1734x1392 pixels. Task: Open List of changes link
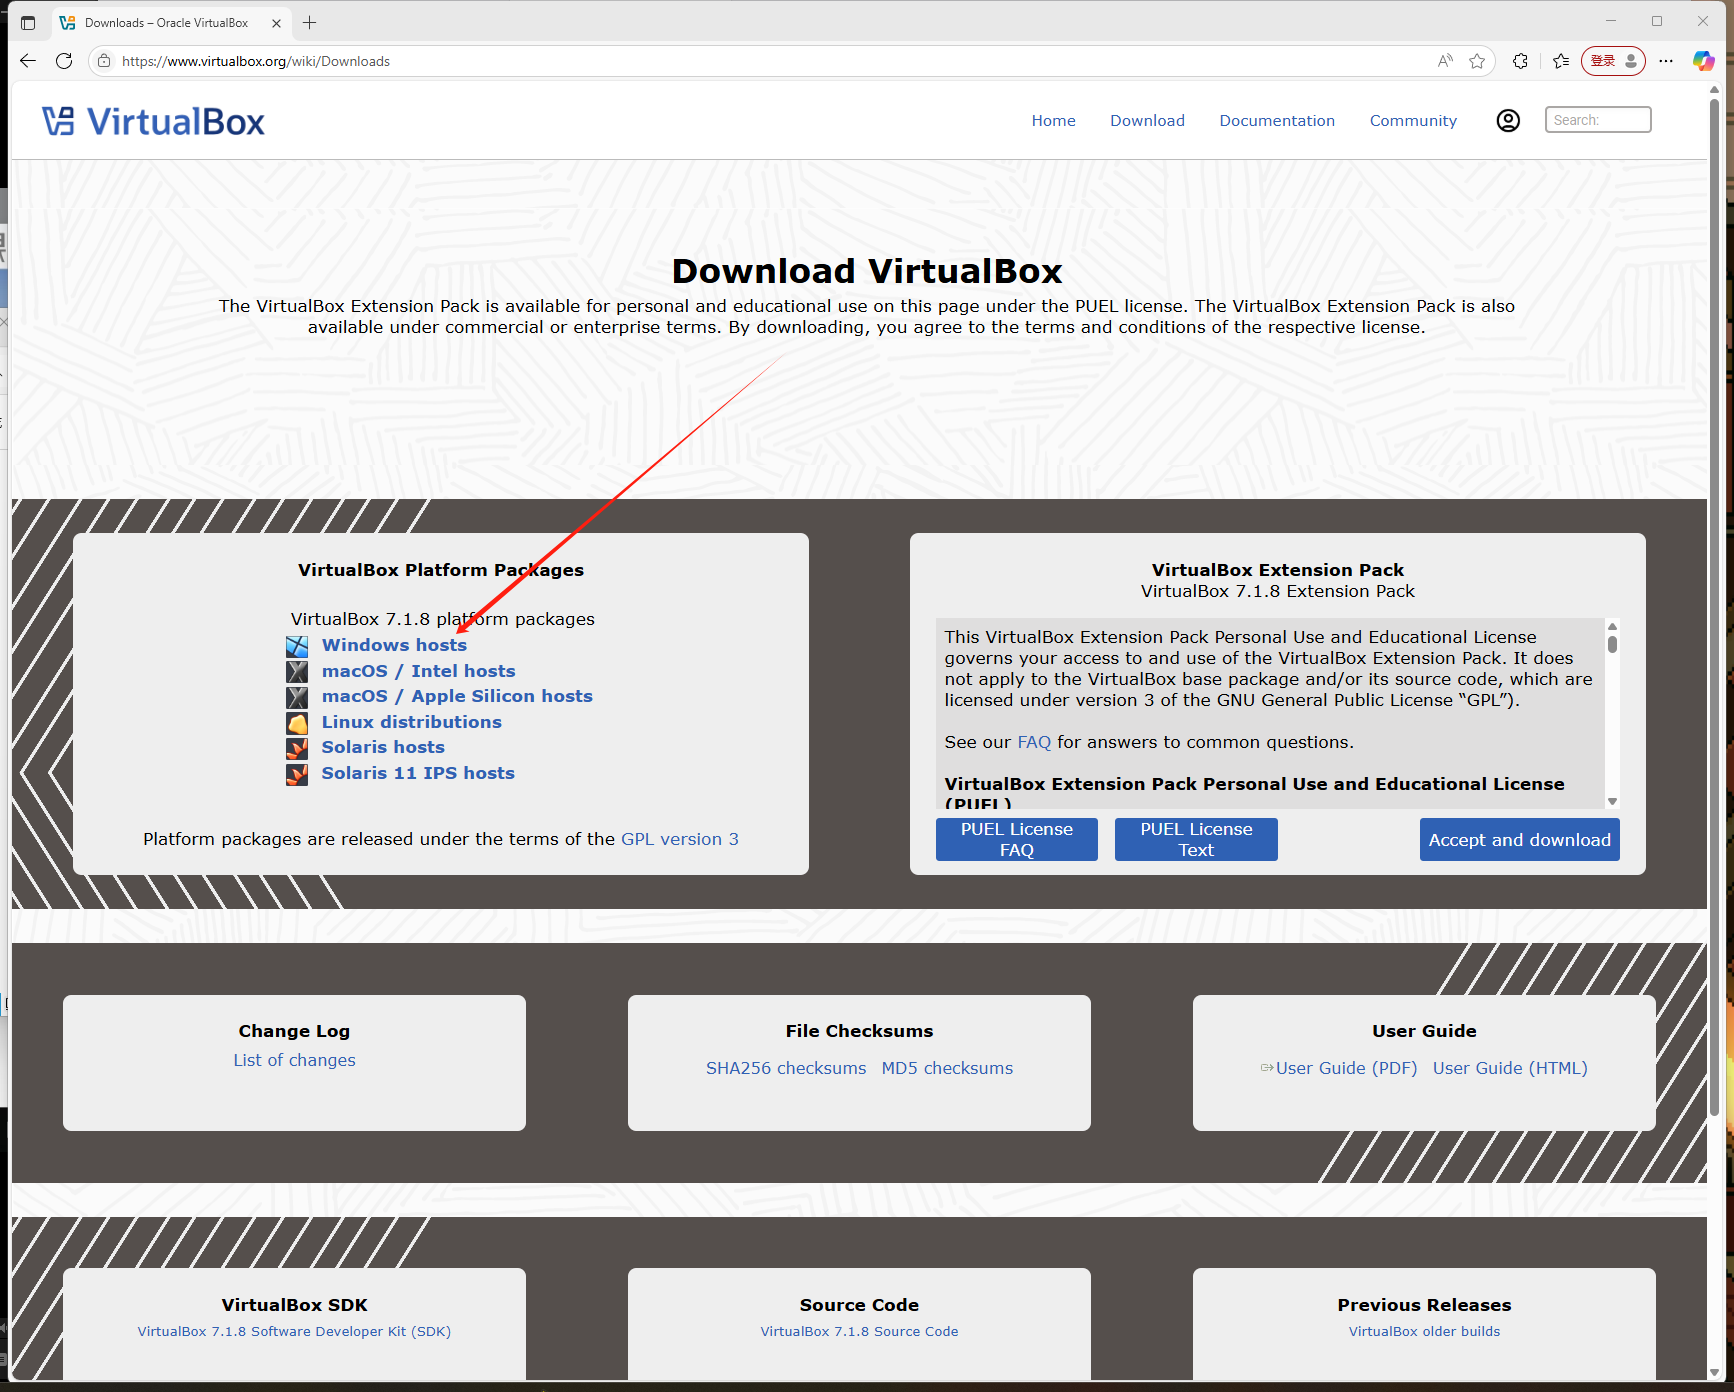pyautogui.click(x=294, y=1061)
